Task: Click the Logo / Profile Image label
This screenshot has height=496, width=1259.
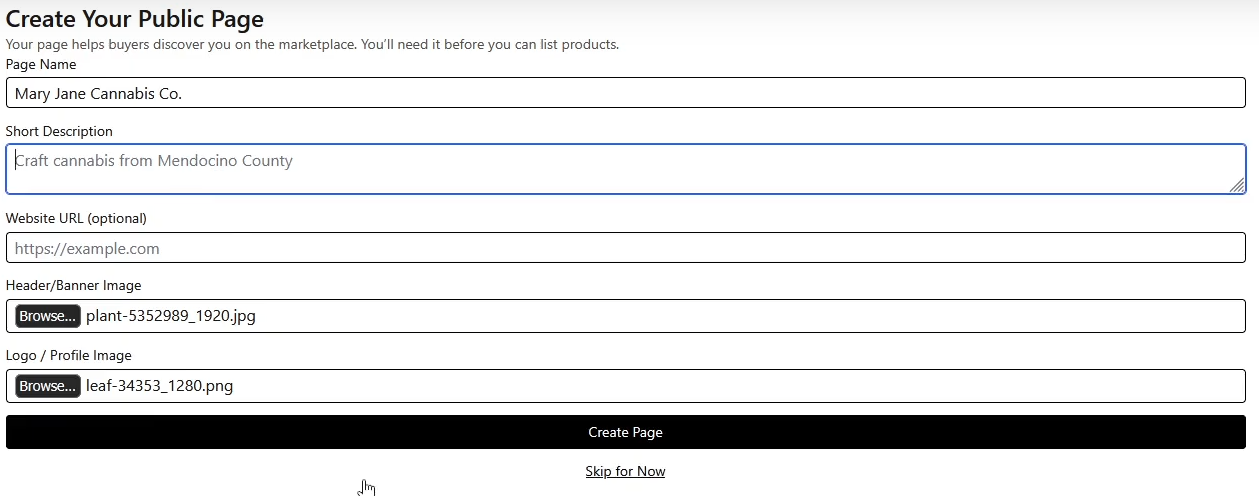Action: (x=68, y=355)
